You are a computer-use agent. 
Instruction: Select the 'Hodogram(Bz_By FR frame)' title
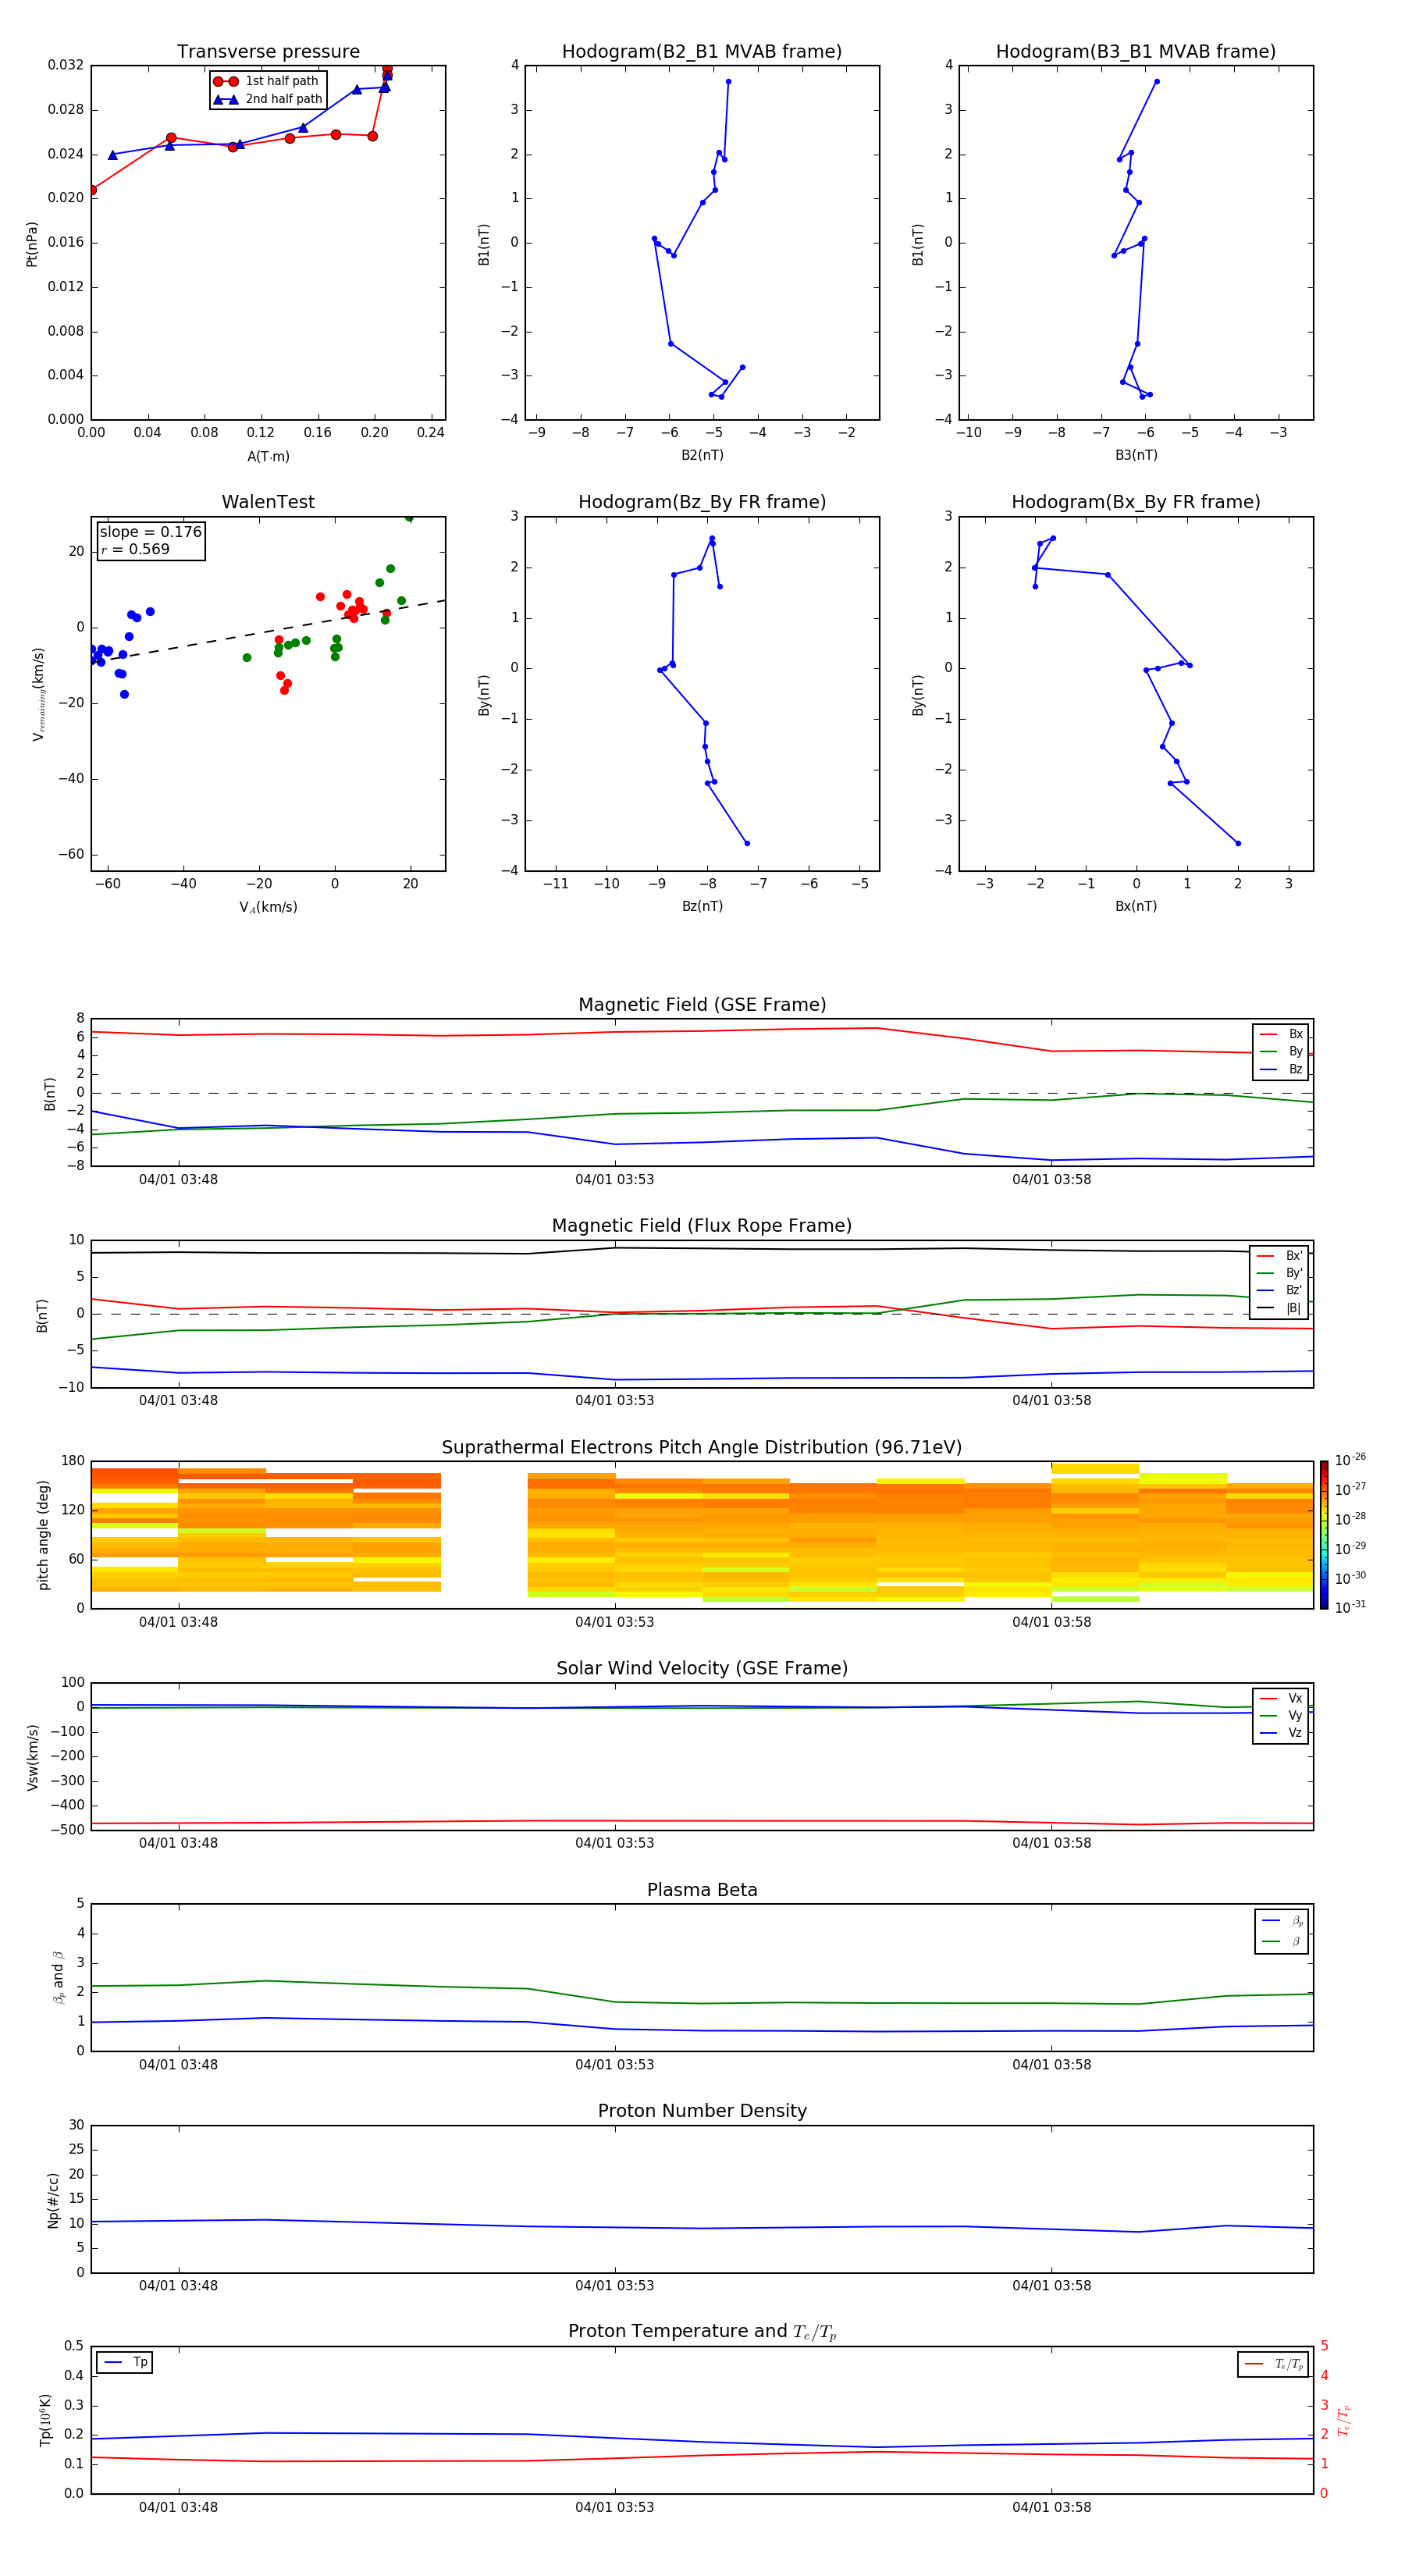pos(702,502)
